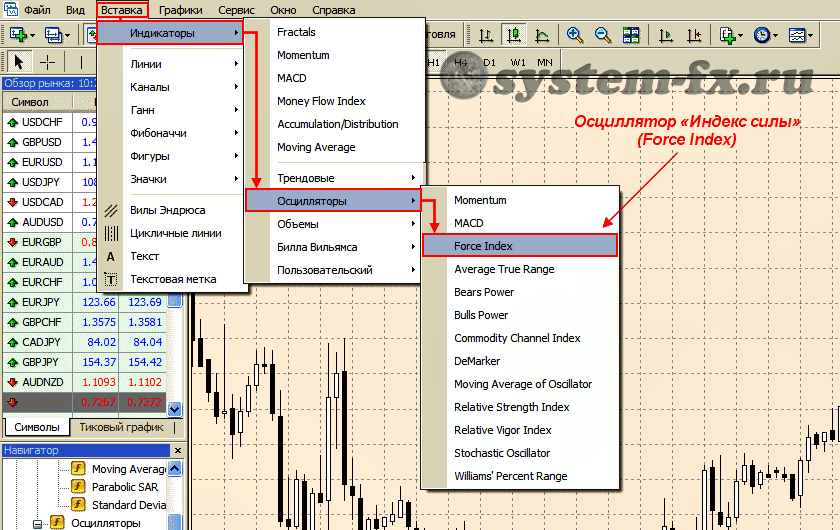840x530 pixels.
Task: Switch to the Тиковый график tab
Action: [x=121, y=427]
